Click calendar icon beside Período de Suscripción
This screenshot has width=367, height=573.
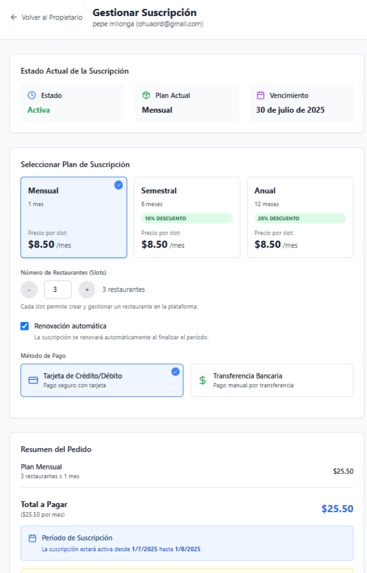pyautogui.click(x=33, y=538)
